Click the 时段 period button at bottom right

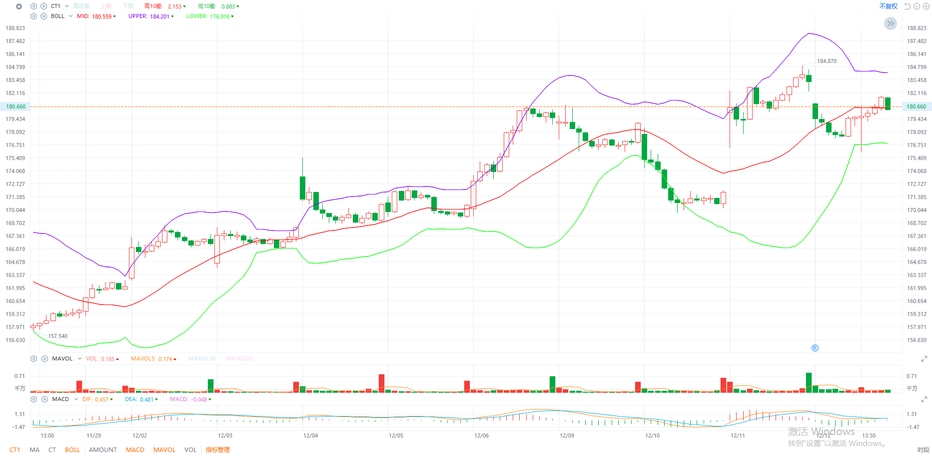tap(922, 450)
